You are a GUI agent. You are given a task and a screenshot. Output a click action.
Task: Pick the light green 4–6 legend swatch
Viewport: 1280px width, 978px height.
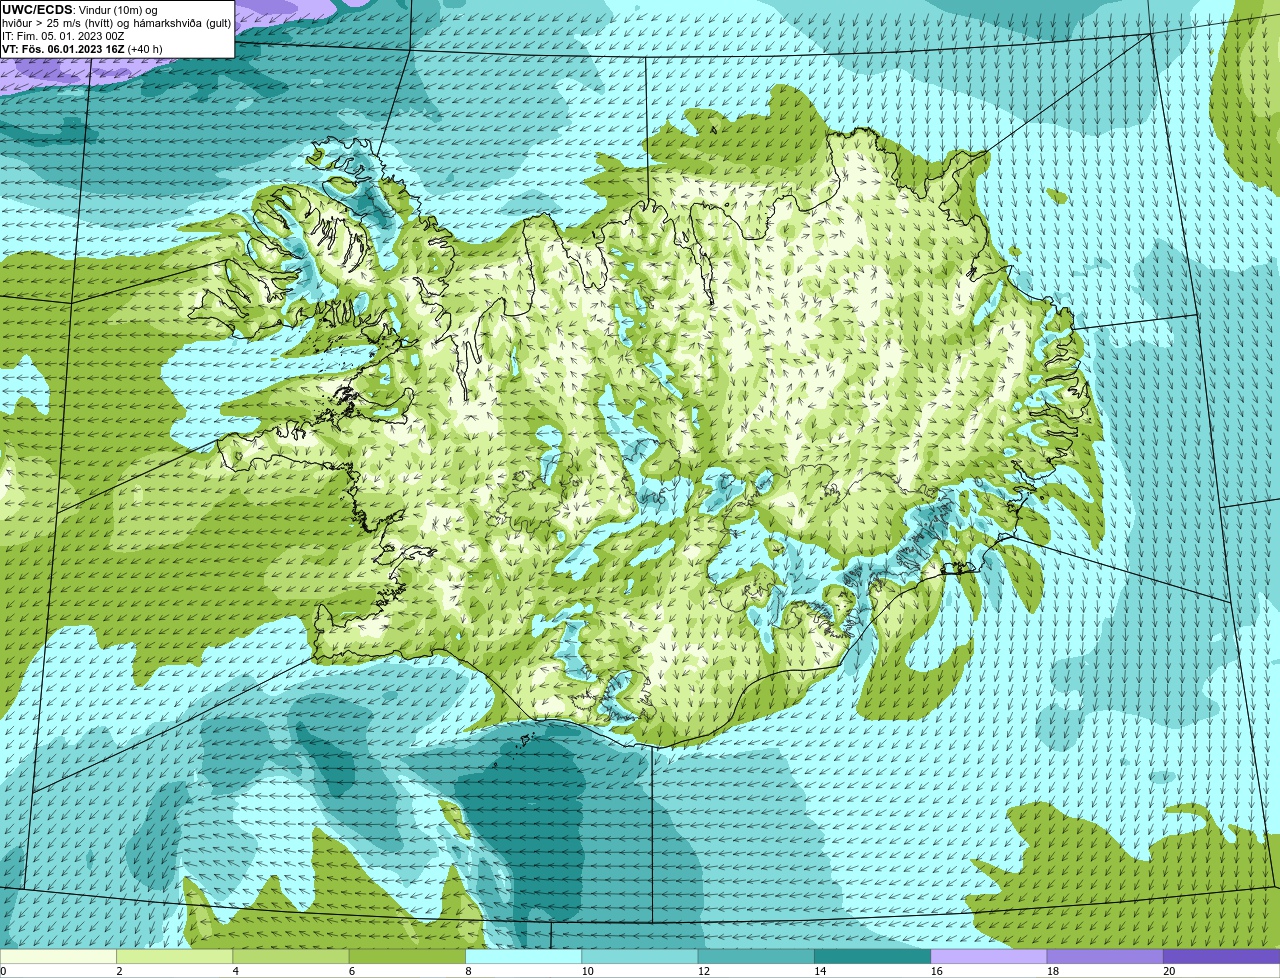click(x=291, y=957)
